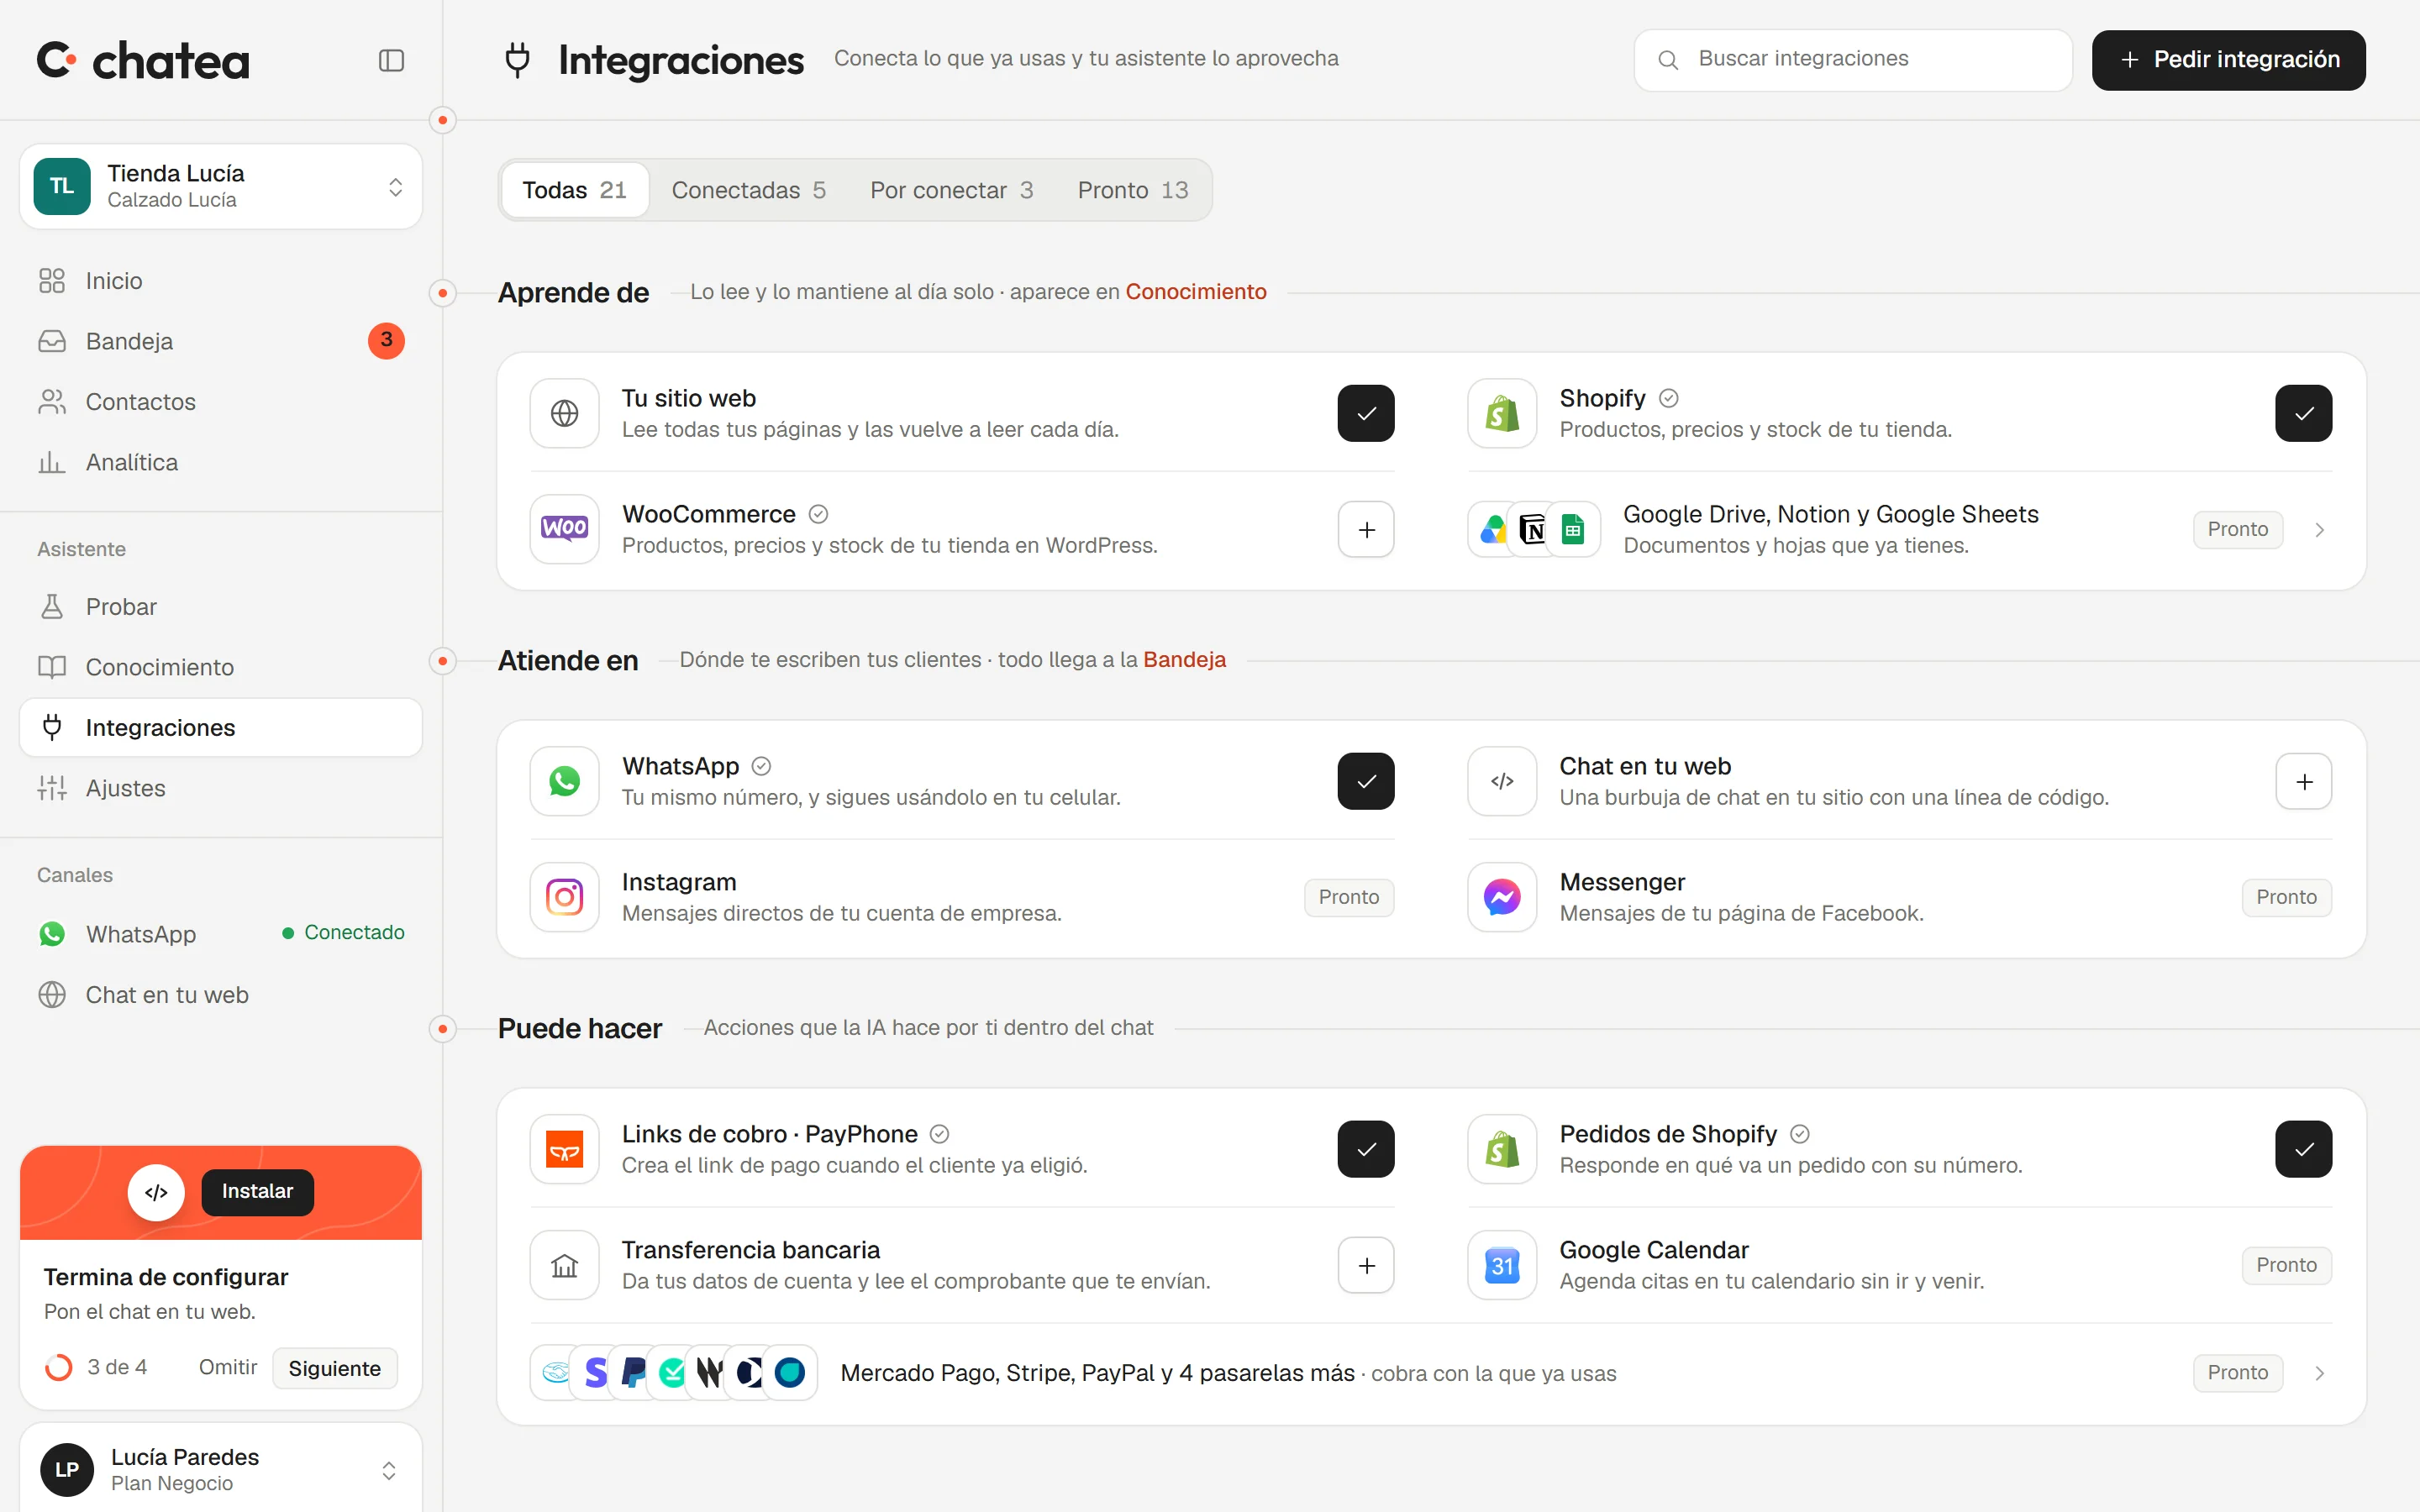Open Analítica in the sidebar
The width and height of the screenshot is (2420, 1512).
coord(221,462)
